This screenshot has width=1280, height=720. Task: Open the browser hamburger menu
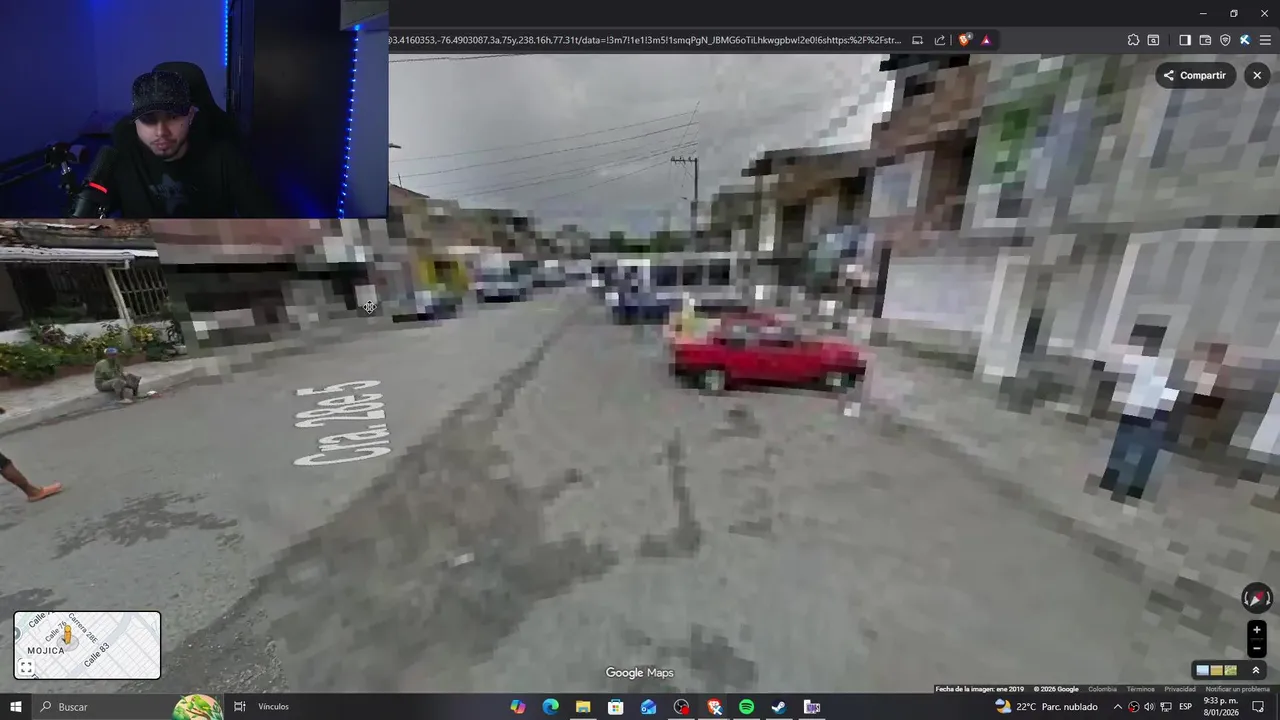(1265, 40)
